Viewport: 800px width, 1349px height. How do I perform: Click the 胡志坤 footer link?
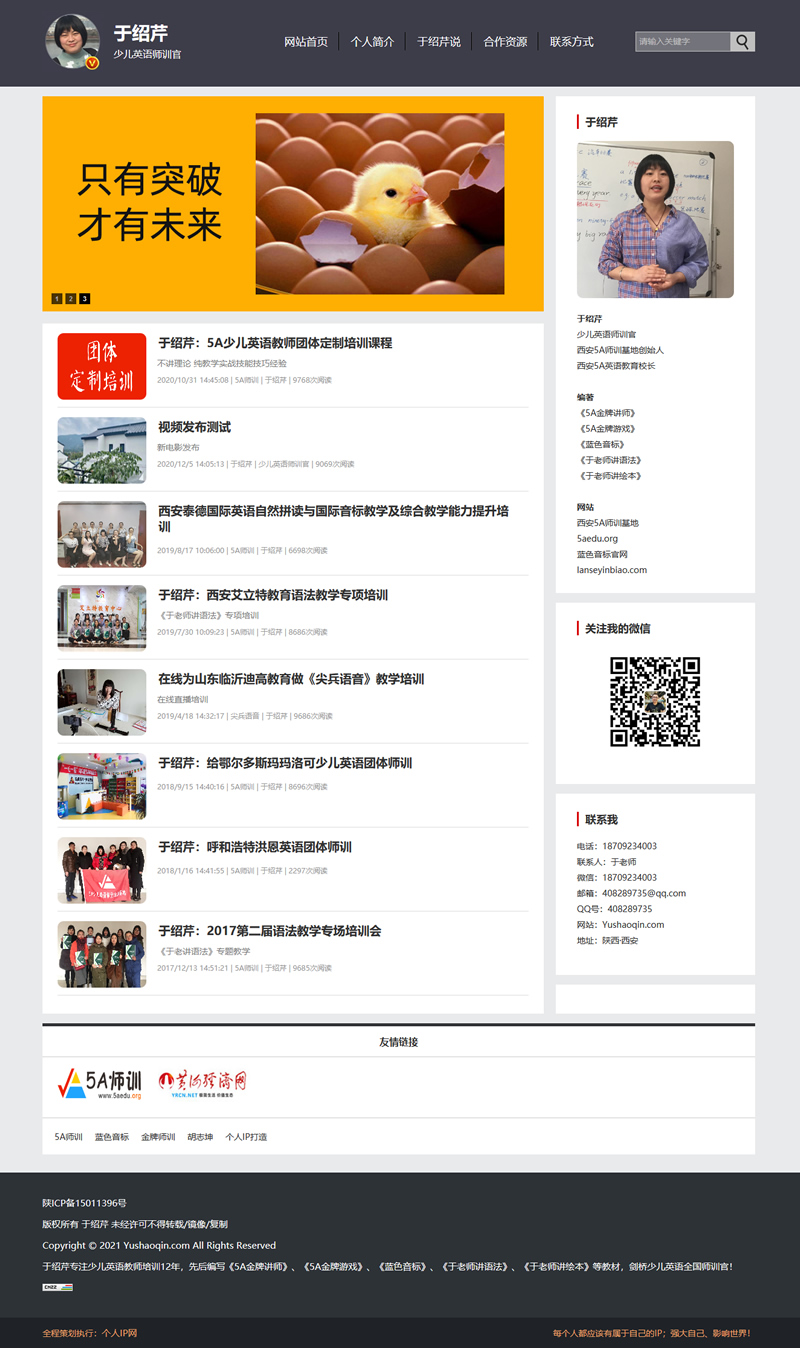(201, 1136)
